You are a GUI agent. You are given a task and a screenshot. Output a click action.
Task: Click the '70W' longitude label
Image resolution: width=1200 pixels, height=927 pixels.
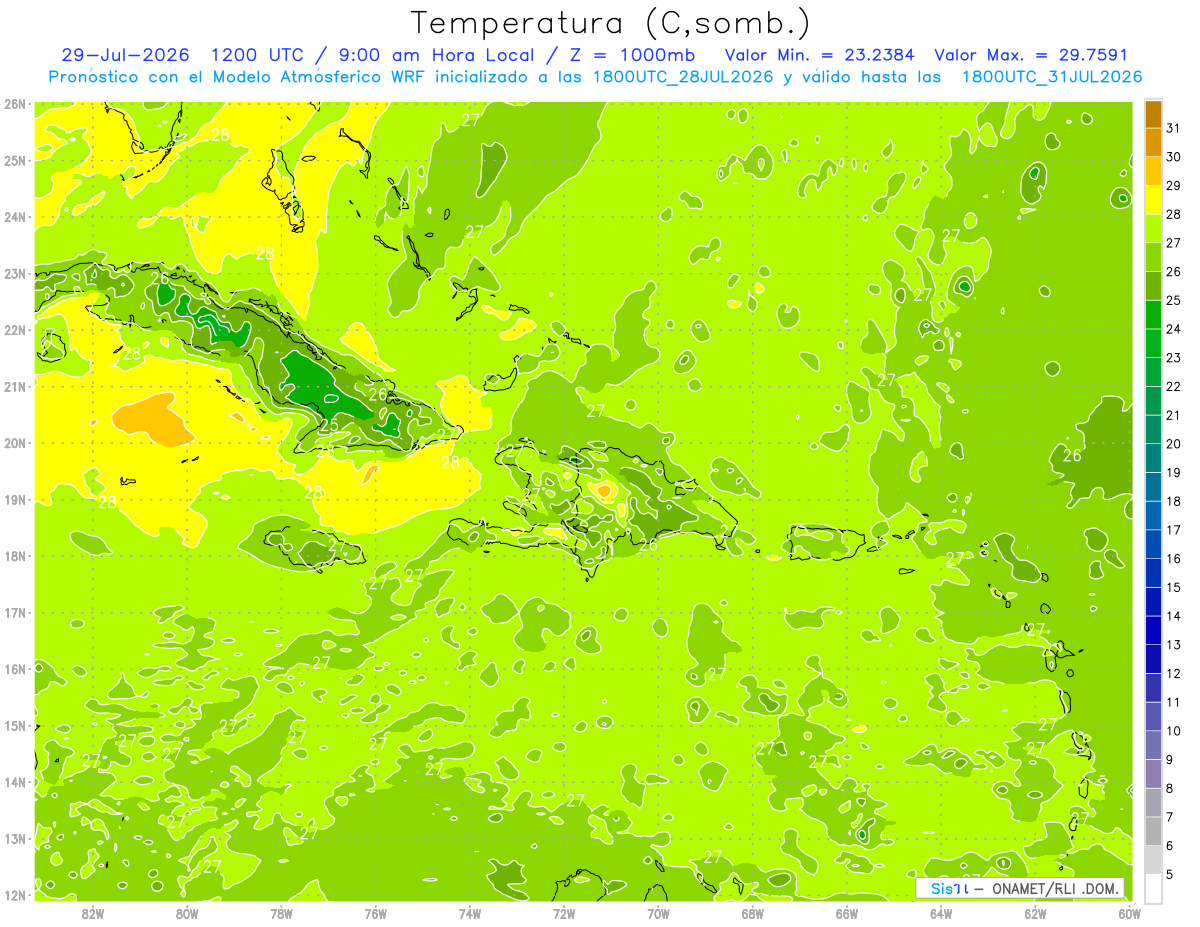658,913
